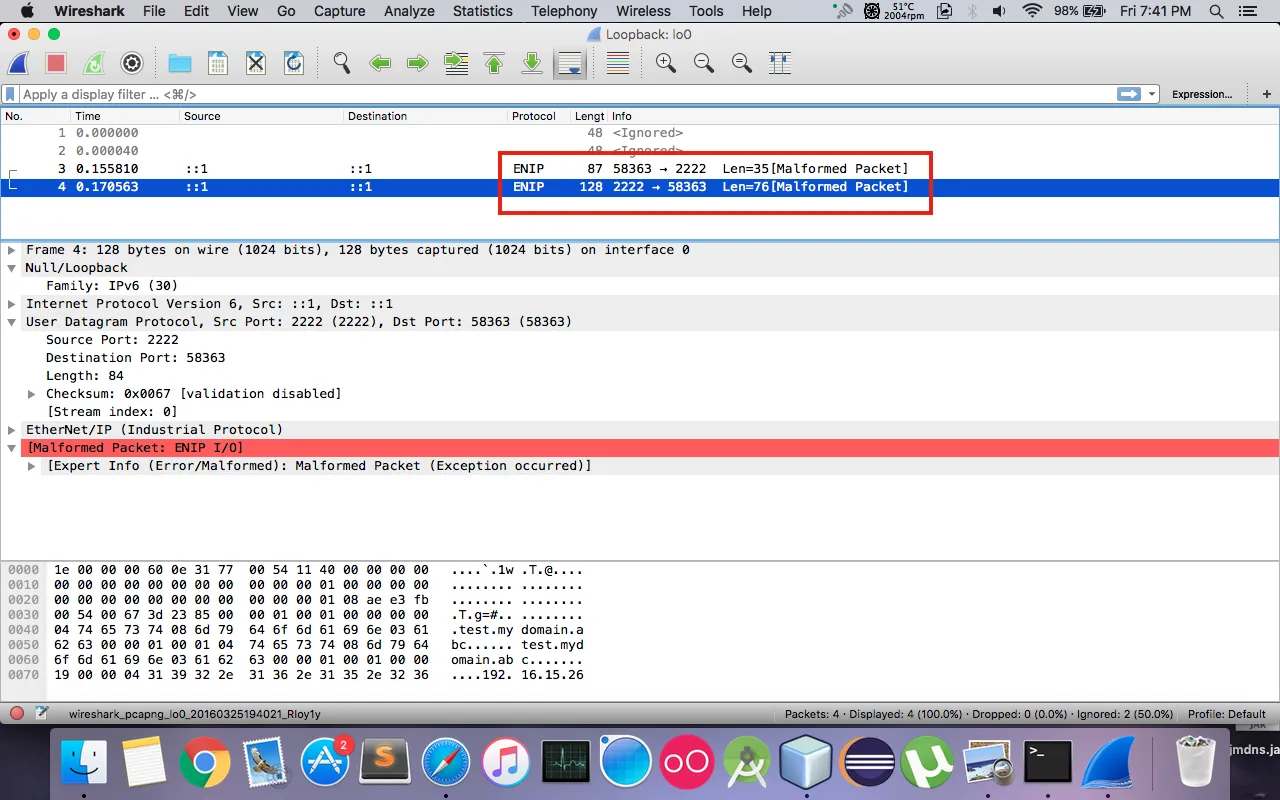Click the display filter input field
Image resolution: width=1280 pixels, height=800 pixels.
tap(565, 94)
